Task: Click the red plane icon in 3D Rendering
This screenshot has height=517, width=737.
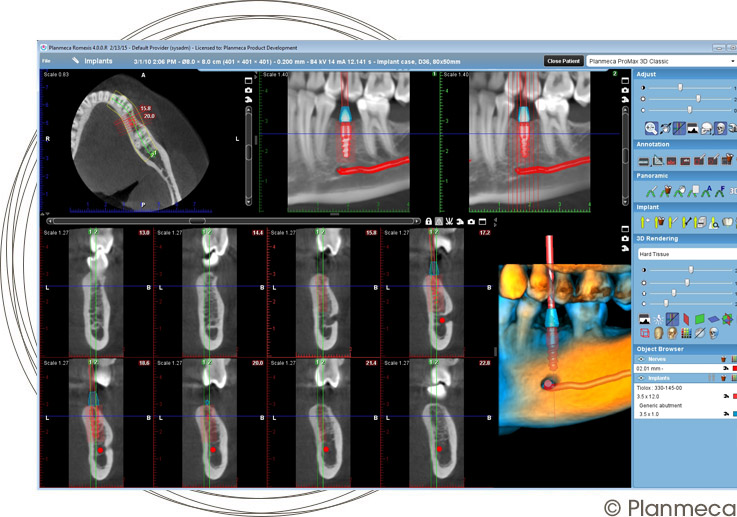Action: [686, 320]
